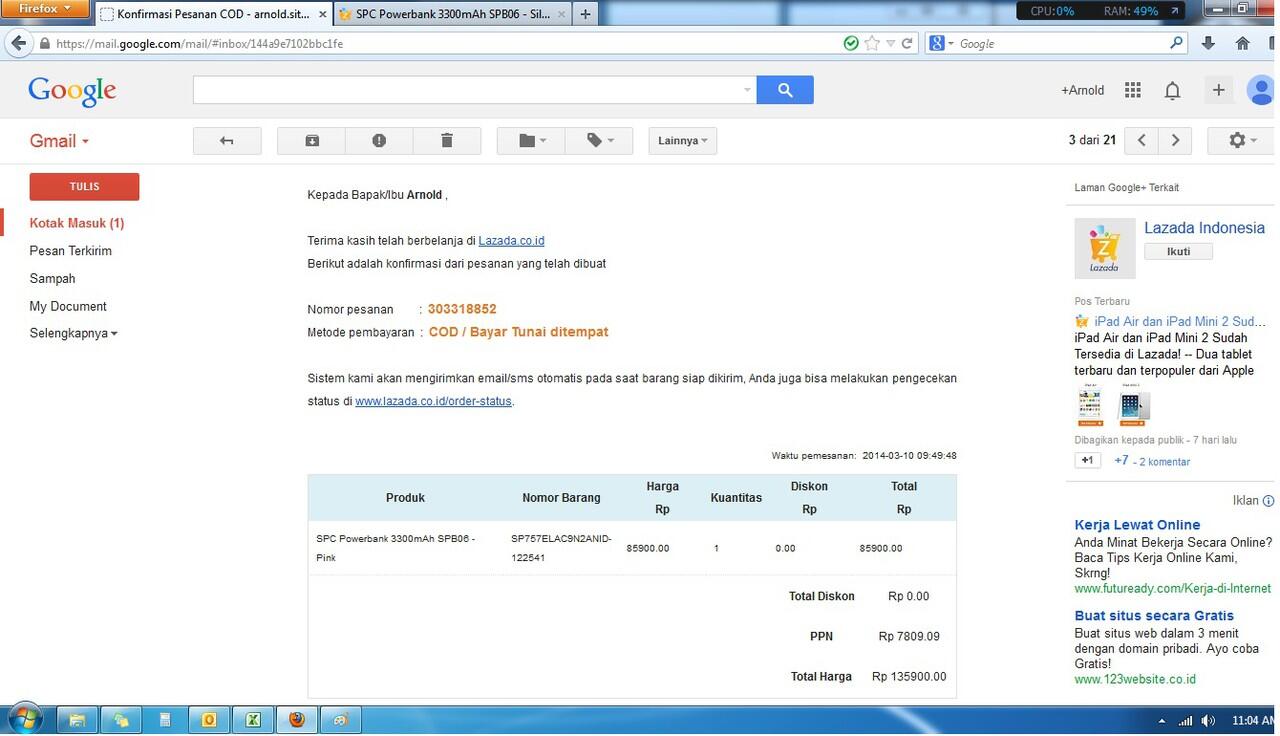The height and width of the screenshot is (736, 1280).
Task: Reload the page with the refresh icon
Action: [x=907, y=44]
